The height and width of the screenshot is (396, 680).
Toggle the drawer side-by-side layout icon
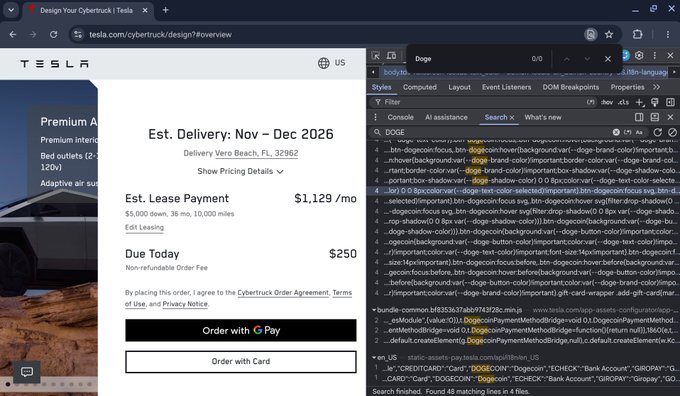tap(639, 117)
